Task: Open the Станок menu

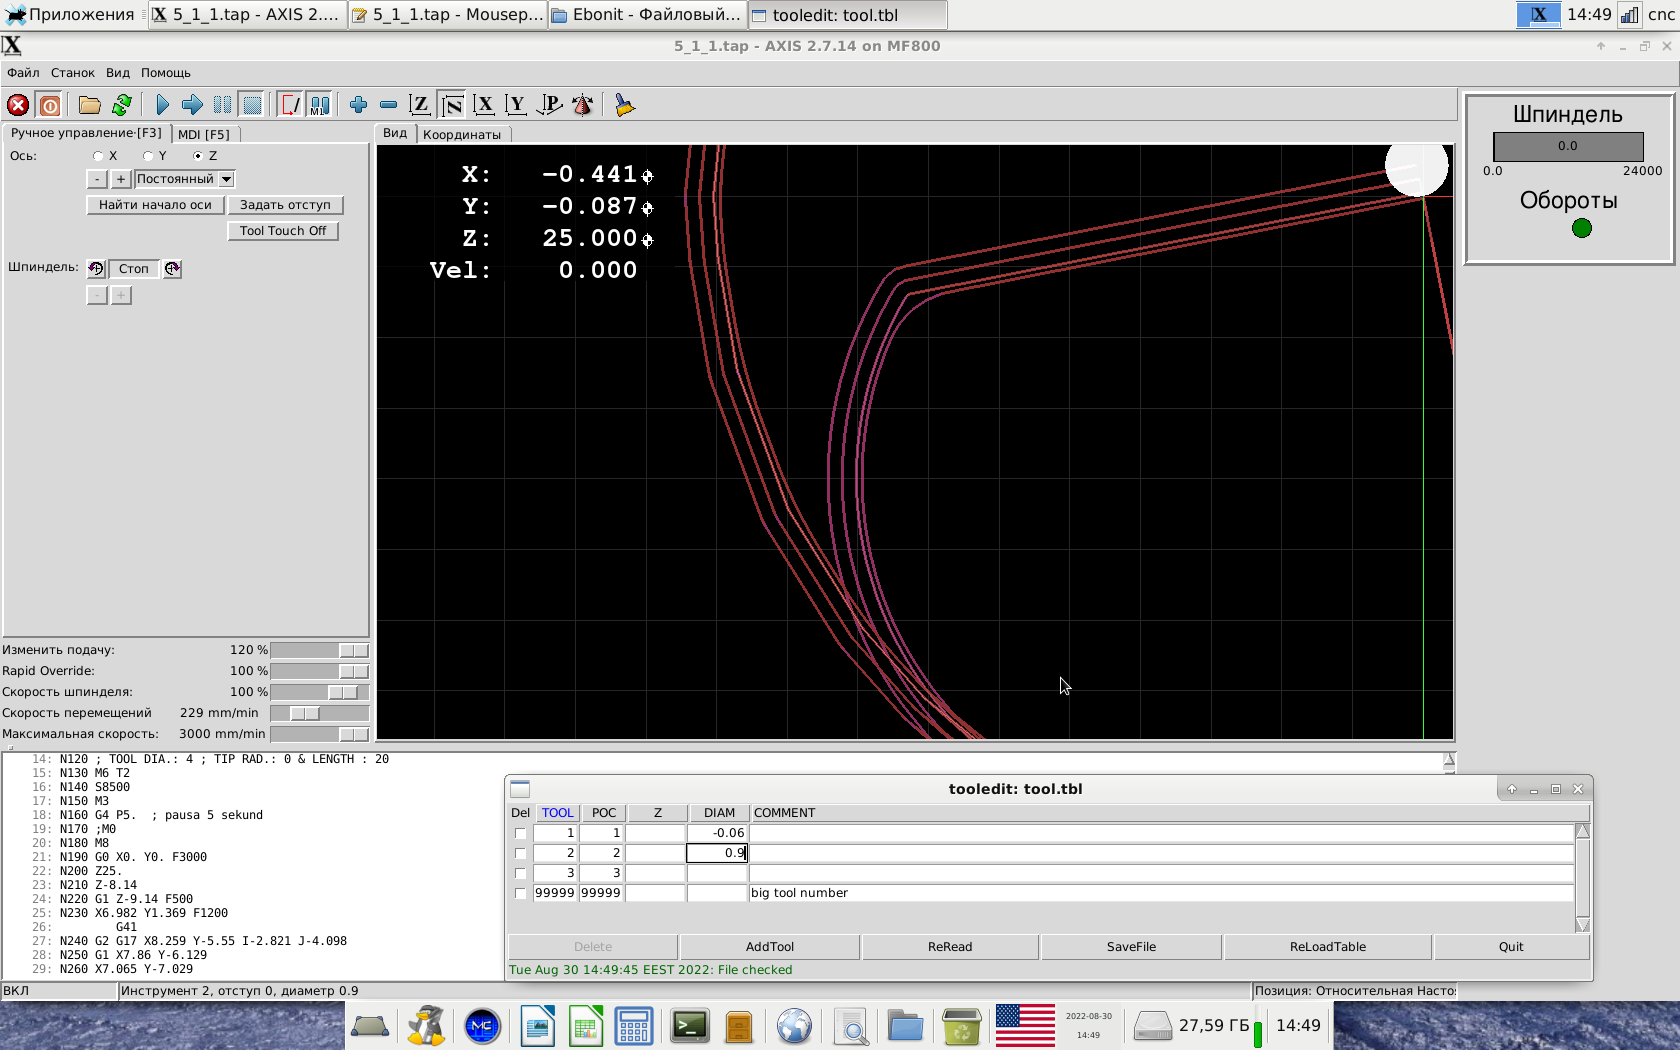Action: pos(72,73)
